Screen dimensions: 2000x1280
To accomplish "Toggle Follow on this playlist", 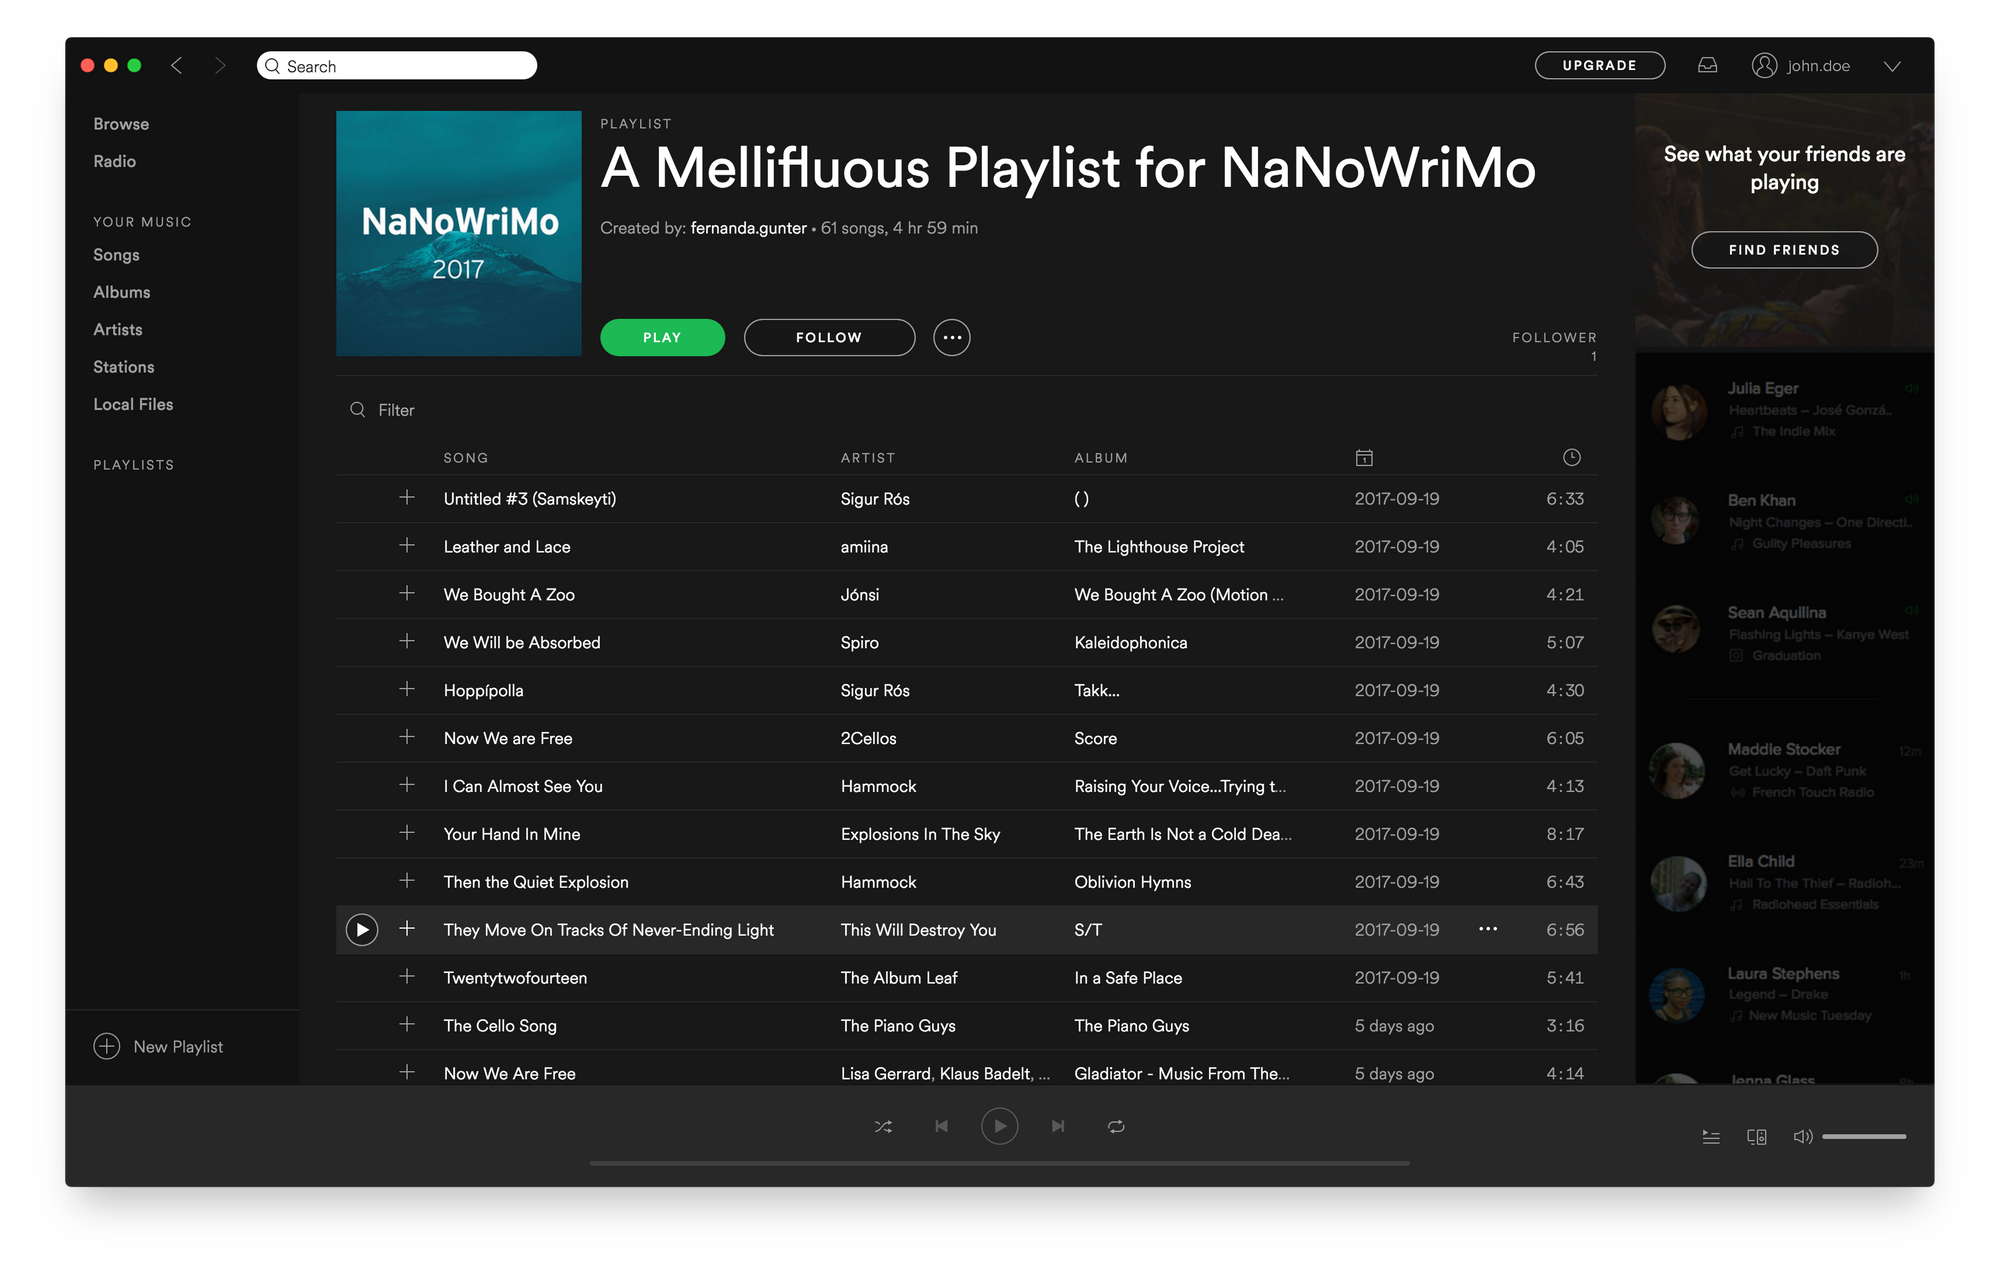I will (828, 337).
